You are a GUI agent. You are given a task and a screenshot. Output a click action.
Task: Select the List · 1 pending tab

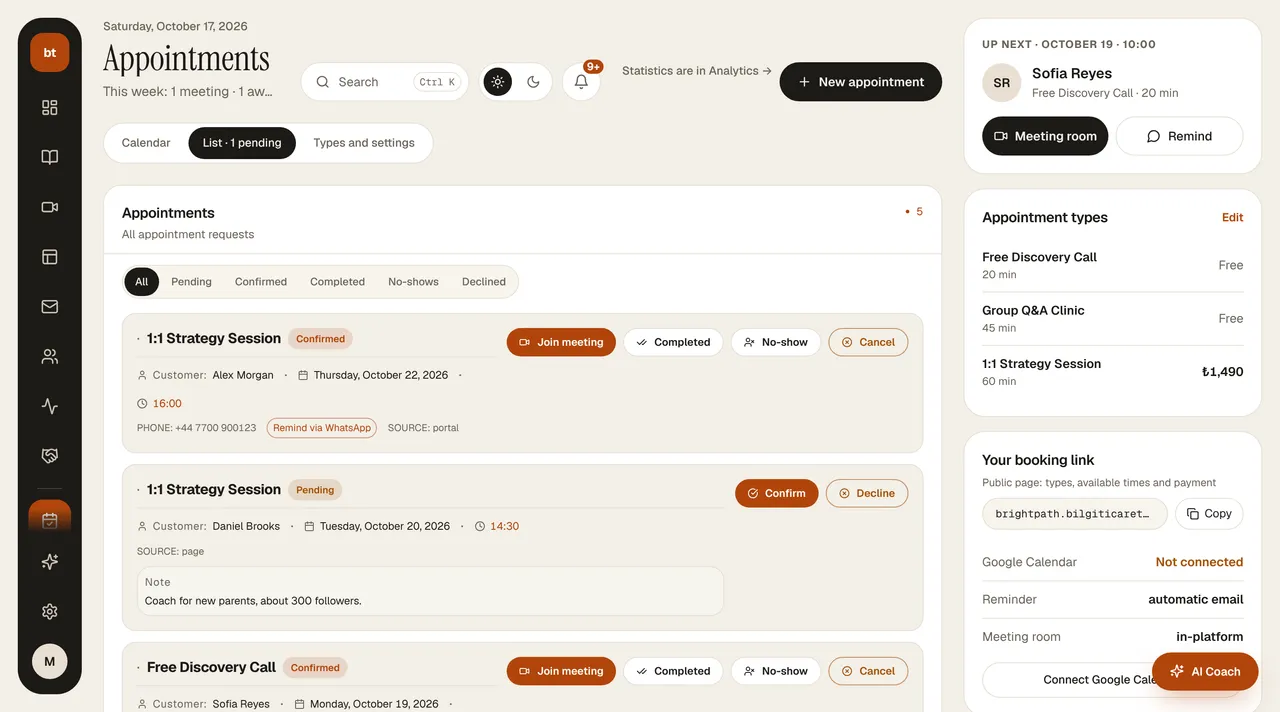242,143
